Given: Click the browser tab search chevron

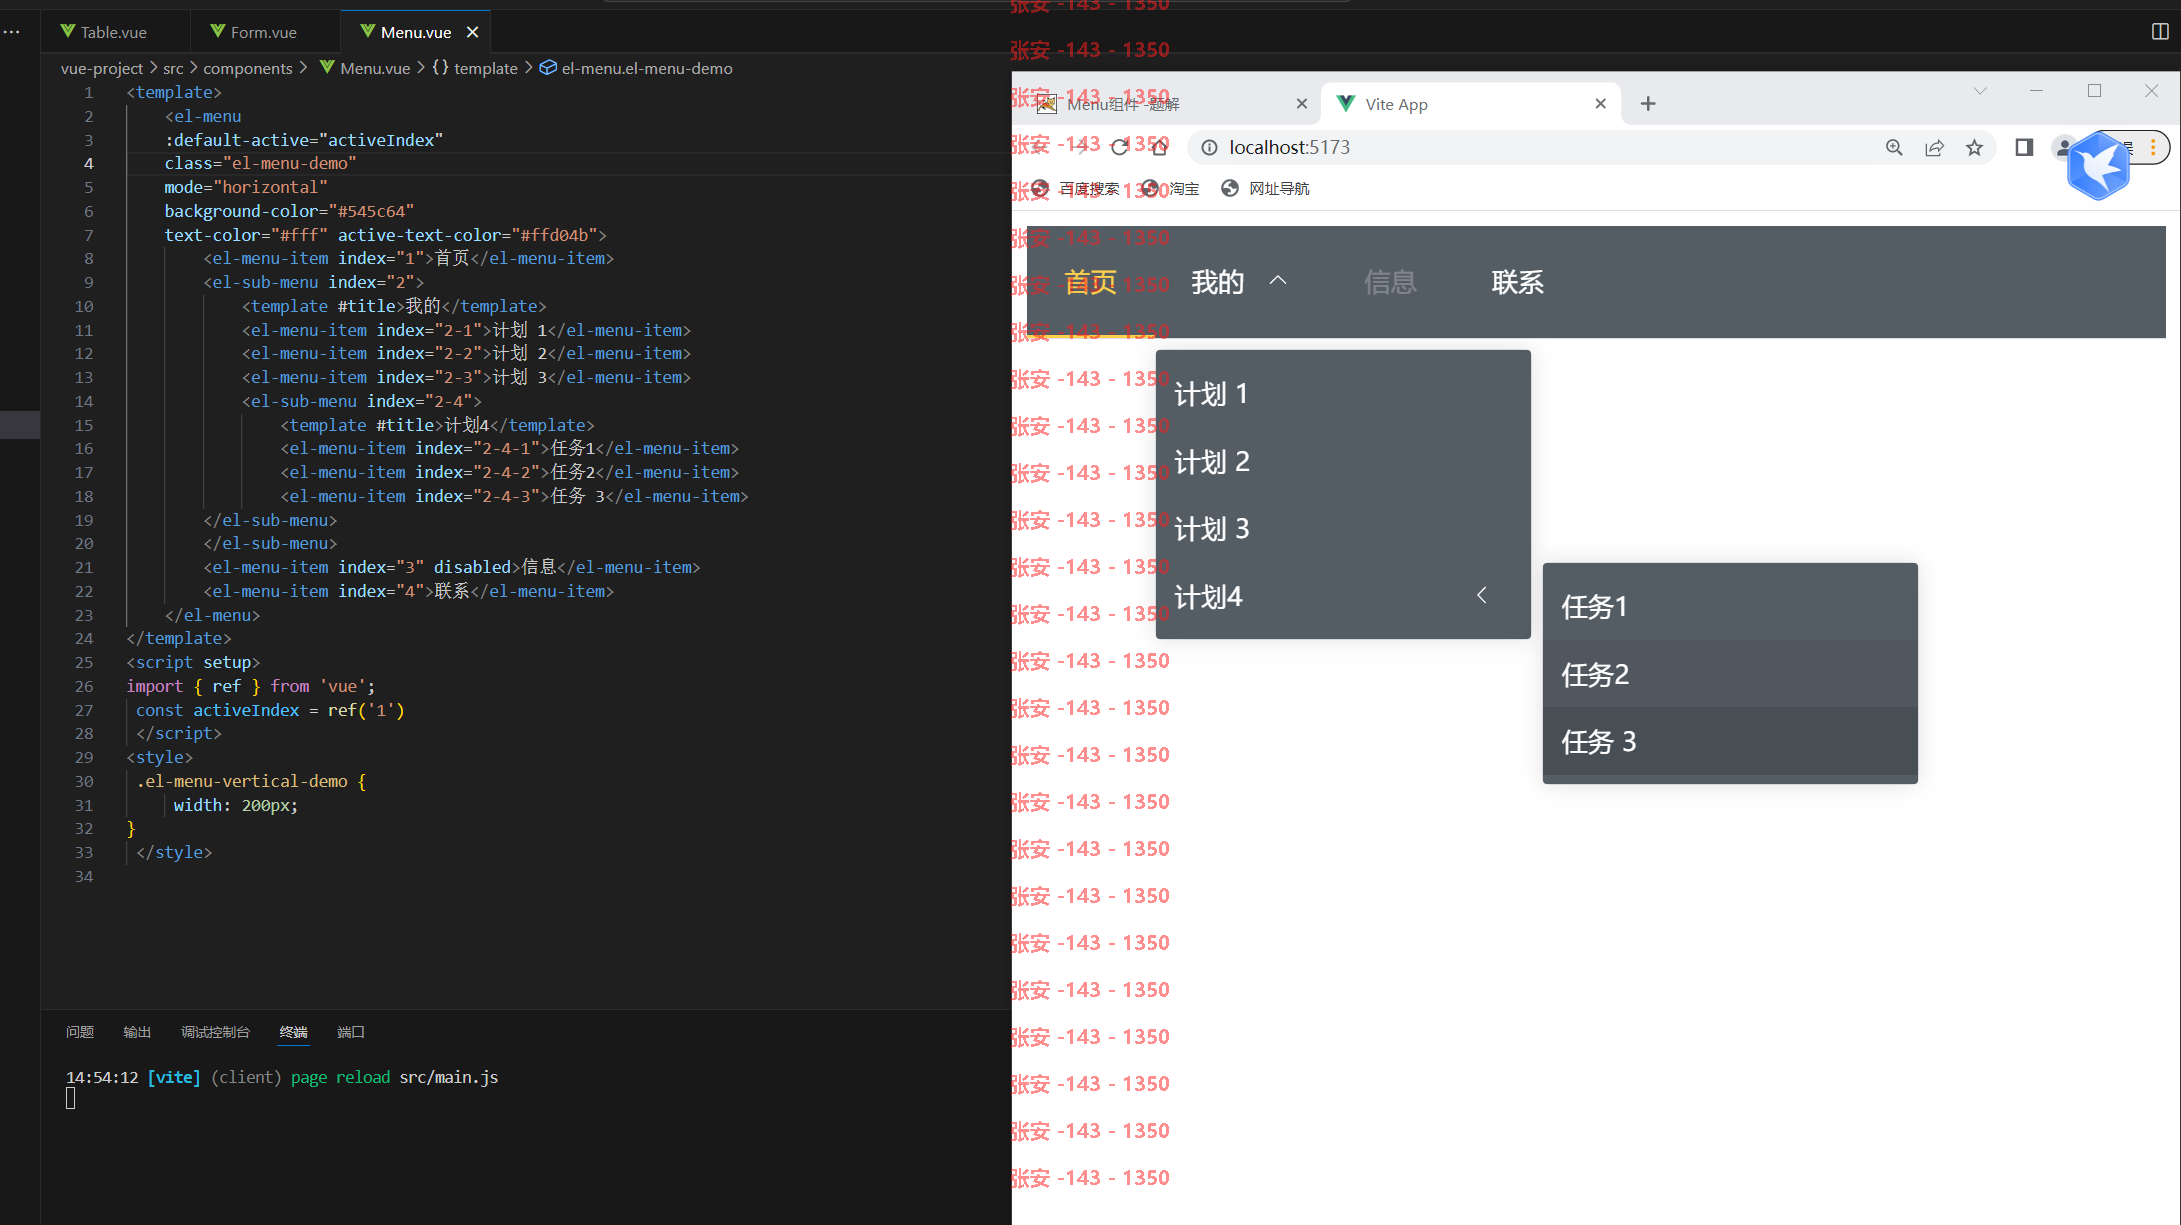Looking at the screenshot, I should click(1980, 91).
